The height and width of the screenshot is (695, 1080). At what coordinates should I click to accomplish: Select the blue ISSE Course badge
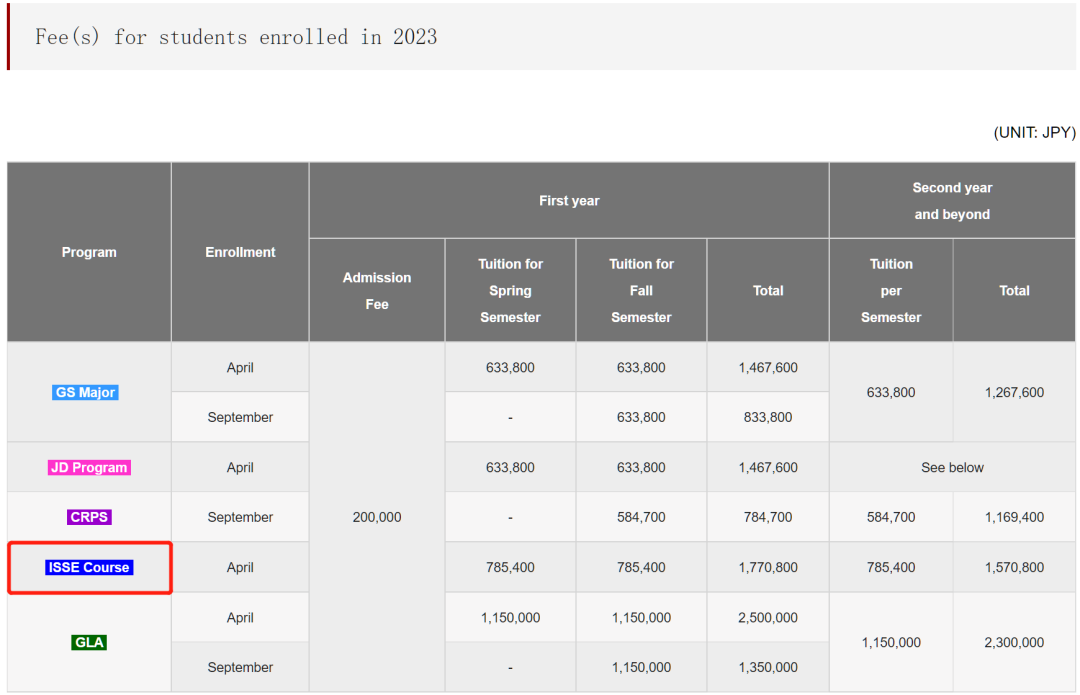pyautogui.click(x=89, y=568)
